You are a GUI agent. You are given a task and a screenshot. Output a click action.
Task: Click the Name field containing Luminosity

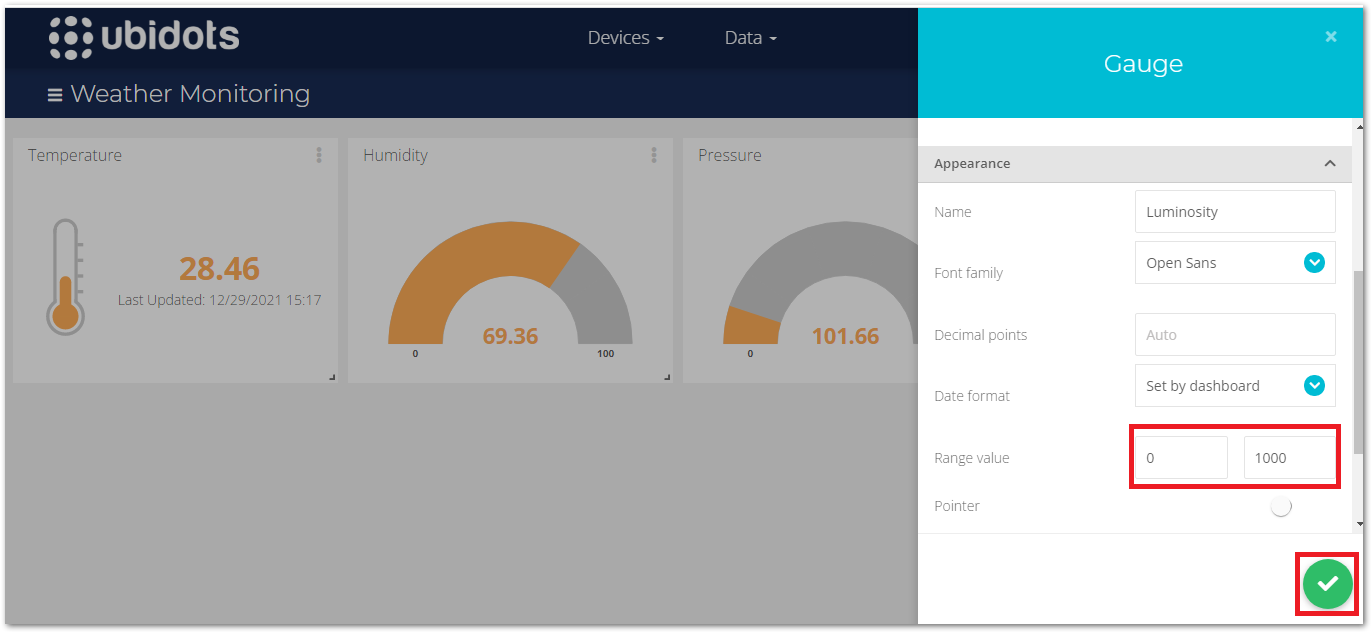click(1235, 212)
